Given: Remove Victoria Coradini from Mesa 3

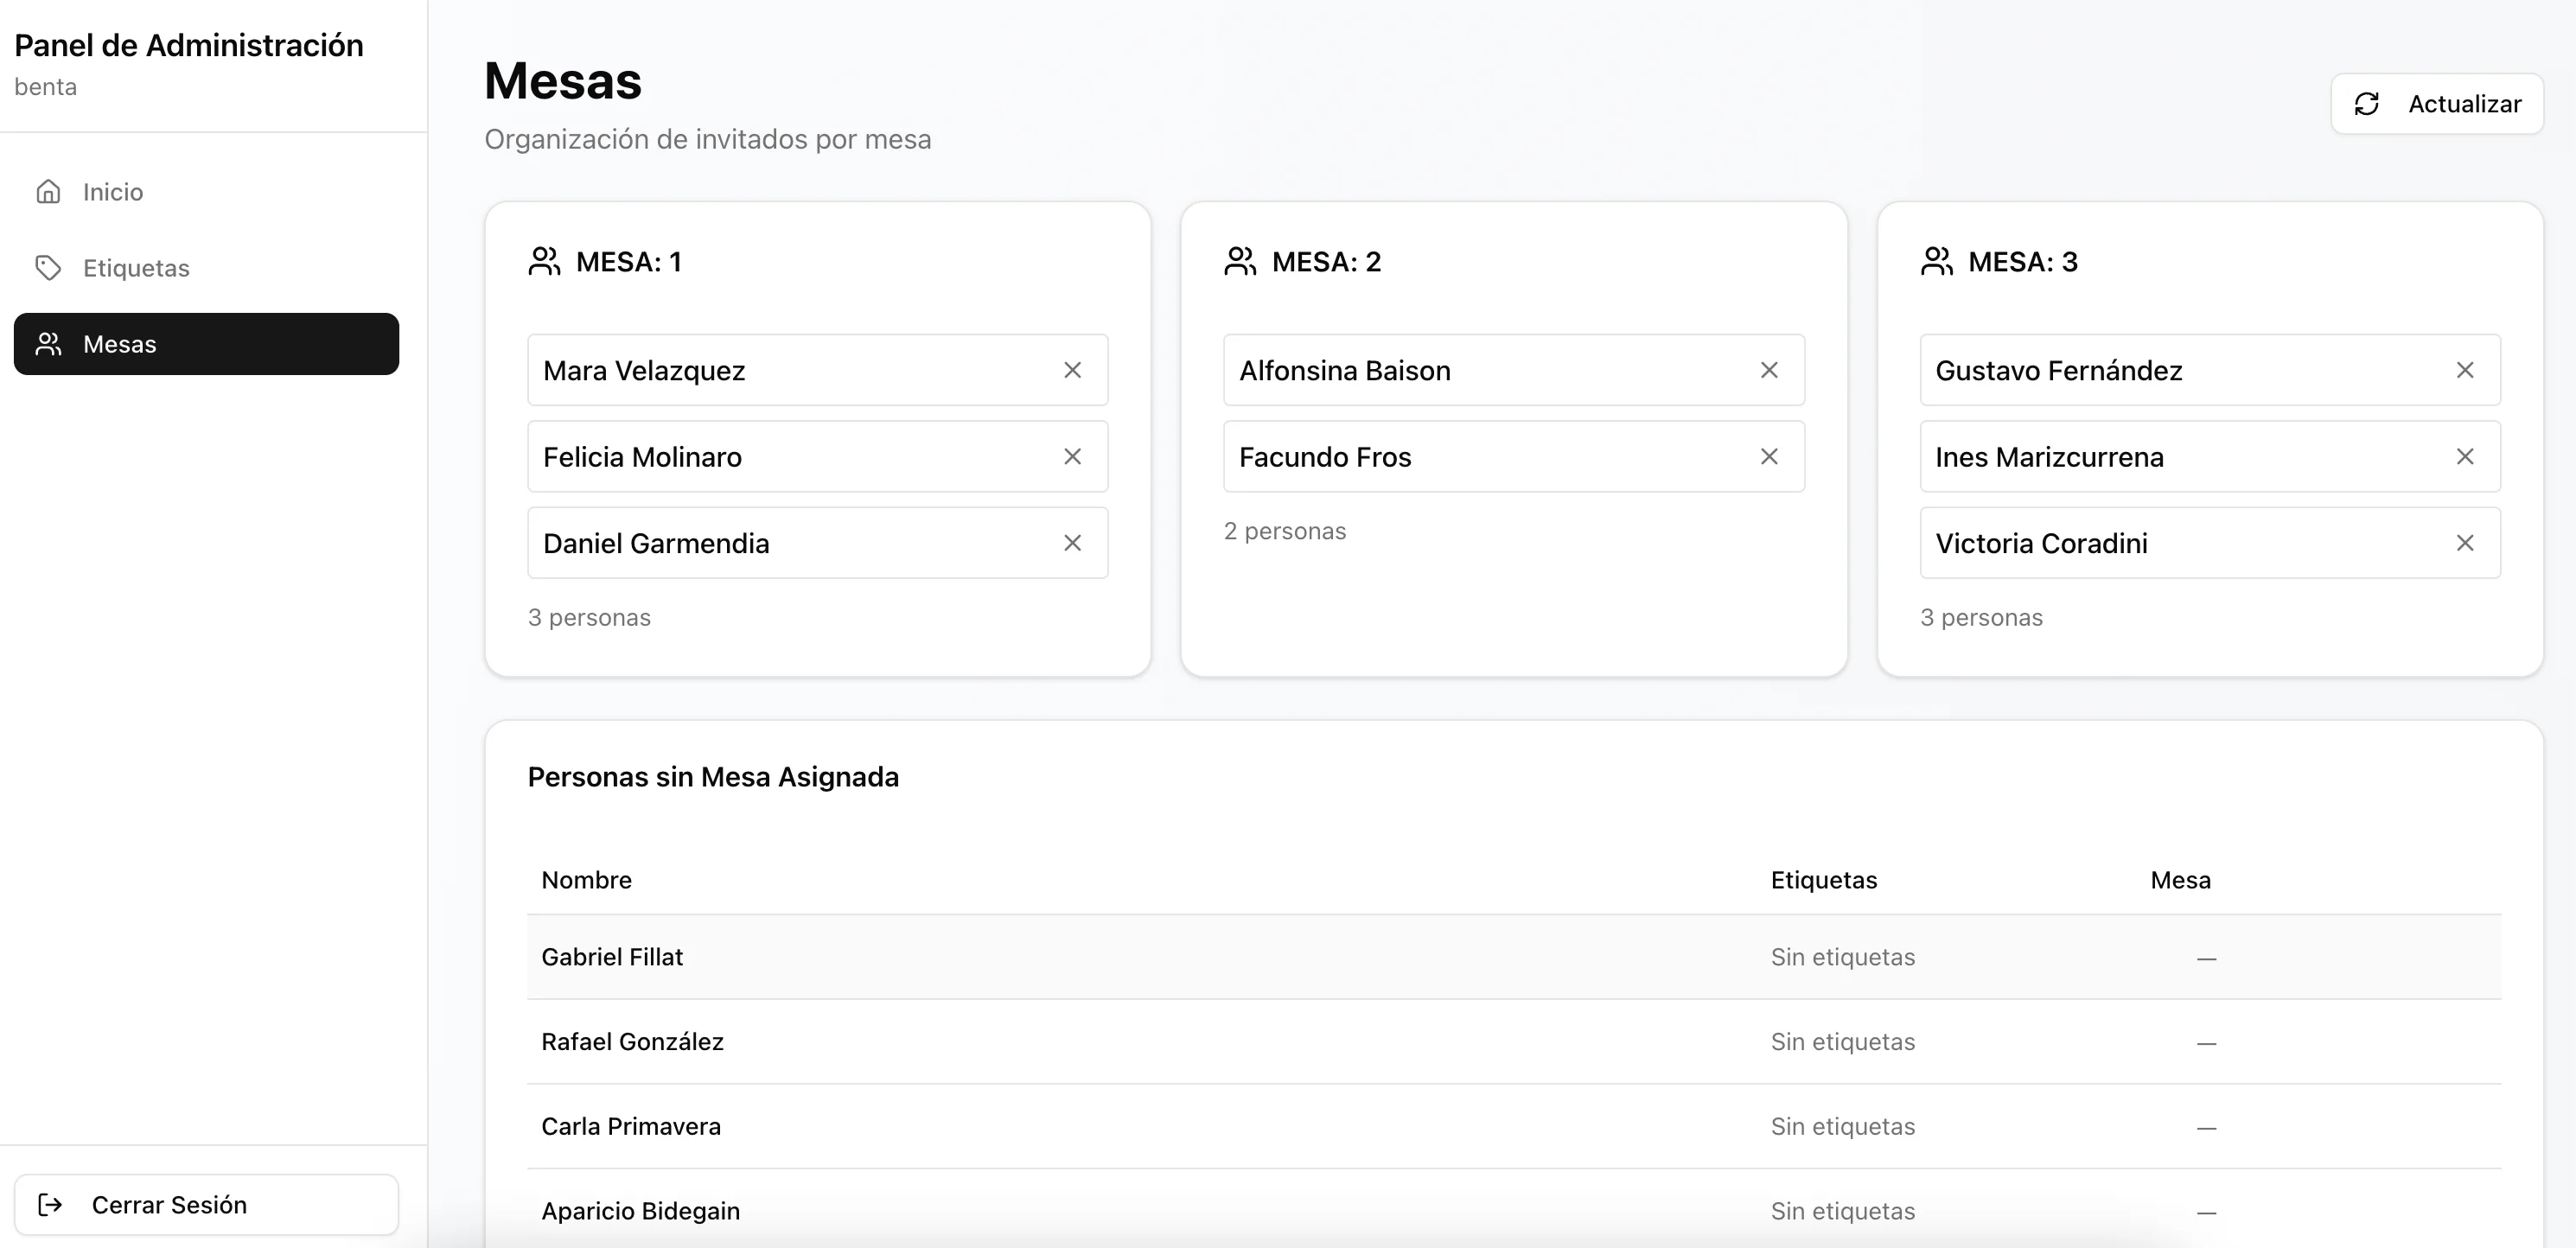Looking at the screenshot, I should (2464, 543).
